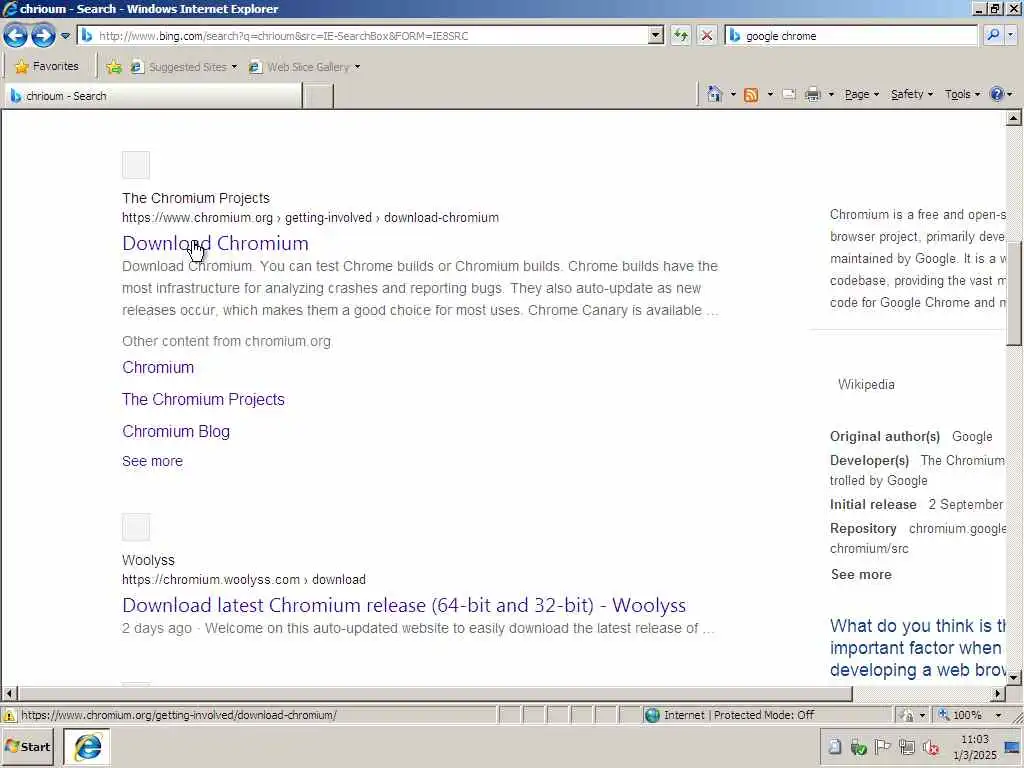Go back with the Back arrow button
The height and width of the screenshot is (768, 1024).
coord(16,35)
